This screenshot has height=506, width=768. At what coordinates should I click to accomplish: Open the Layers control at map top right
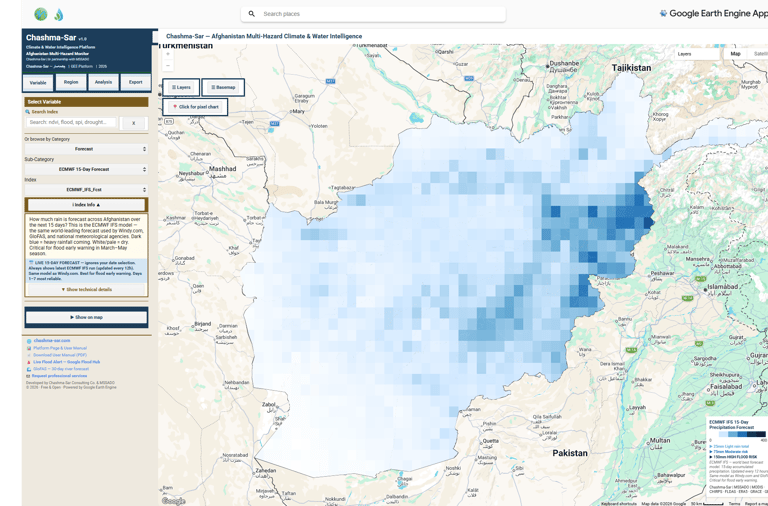coord(696,54)
